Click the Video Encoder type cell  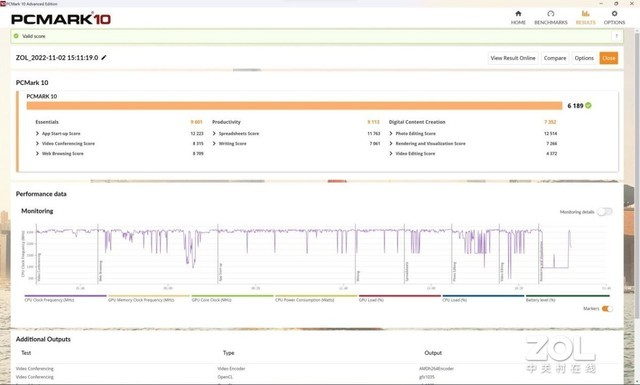pyautogui.click(x=231, y=369)
